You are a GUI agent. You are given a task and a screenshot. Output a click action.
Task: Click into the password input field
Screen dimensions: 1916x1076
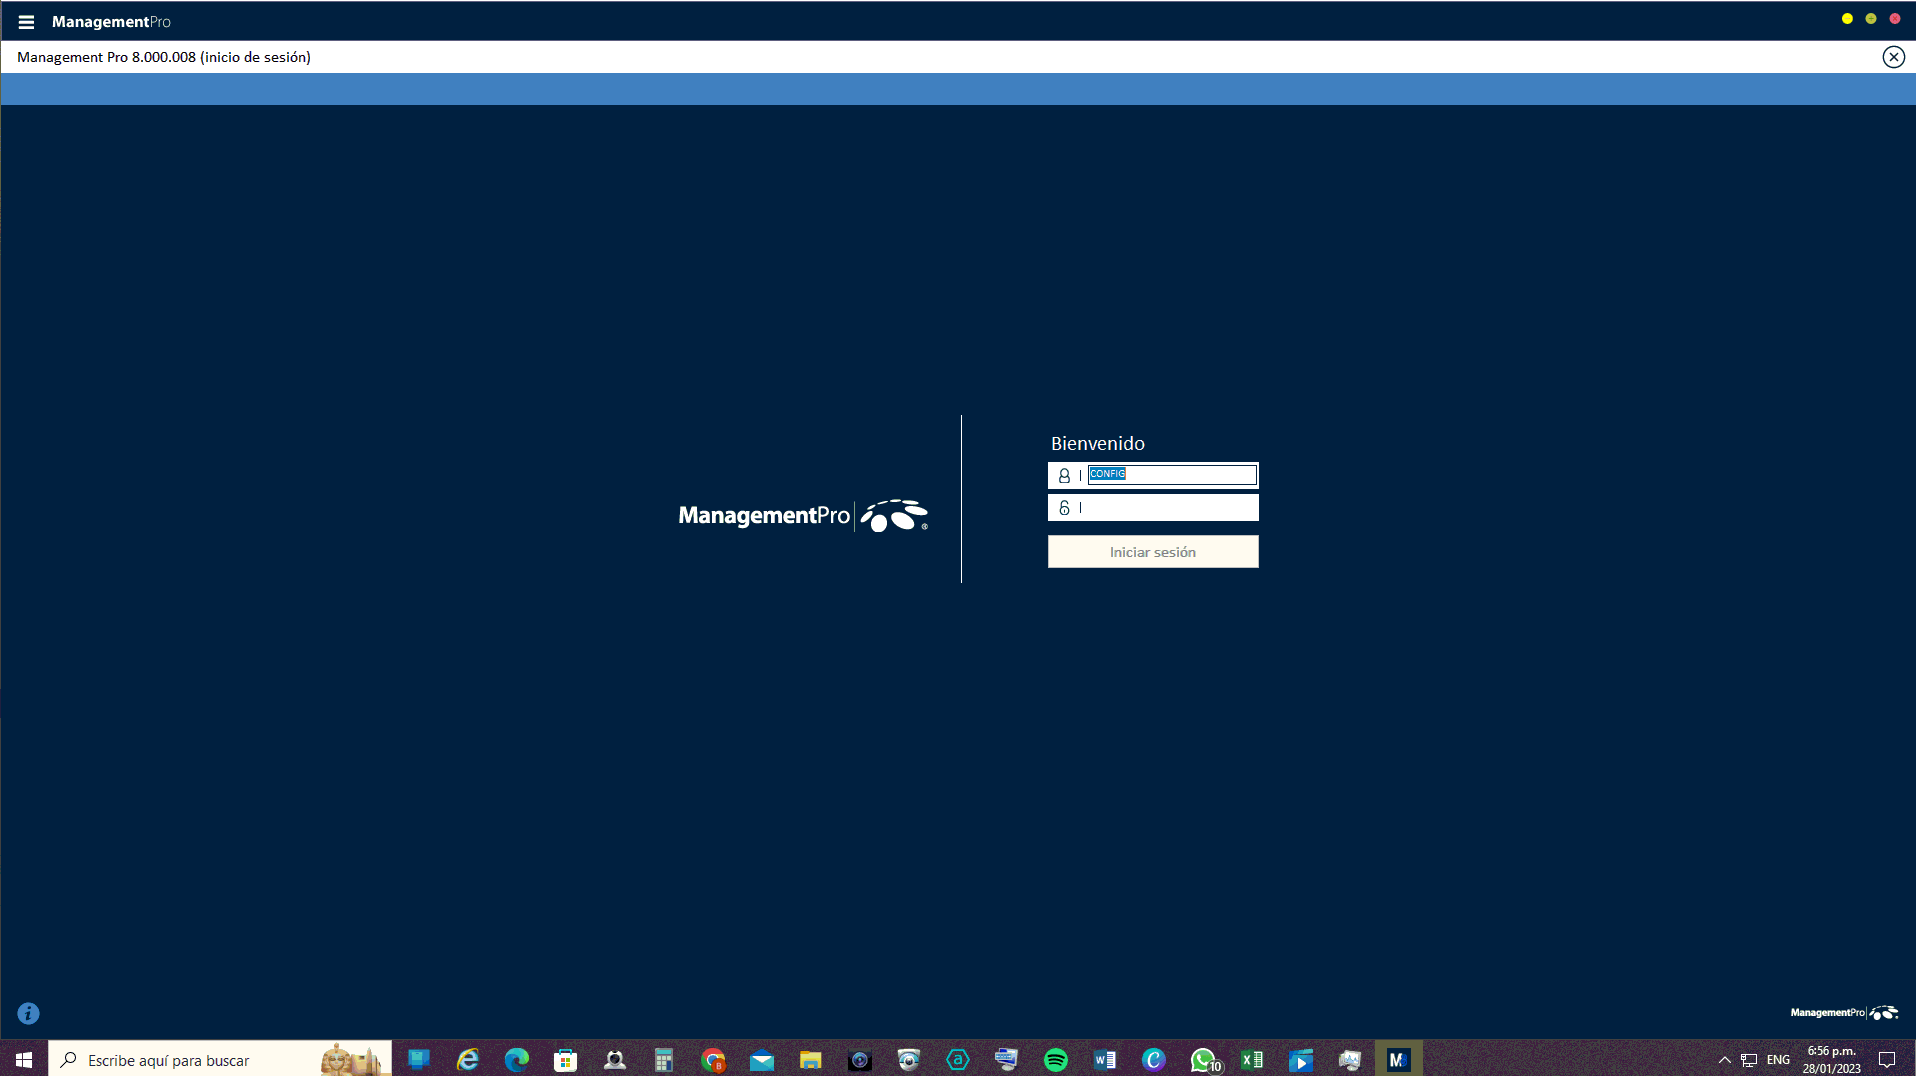[x=1167, y=508]
